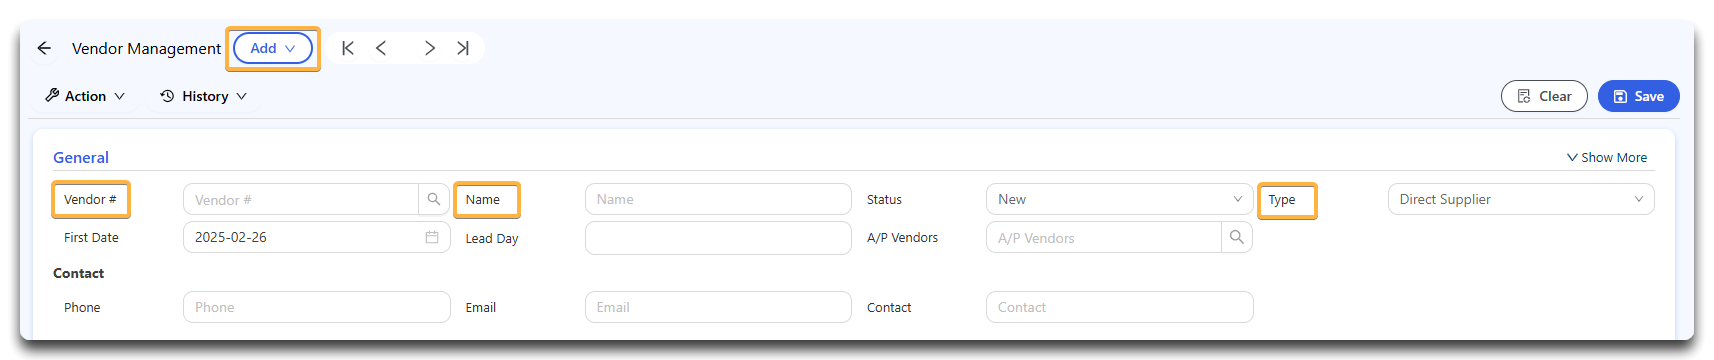Viewport: 1714px width, 360px height.
Task: Go to the next vendor record
Action: tap(430, 48)
